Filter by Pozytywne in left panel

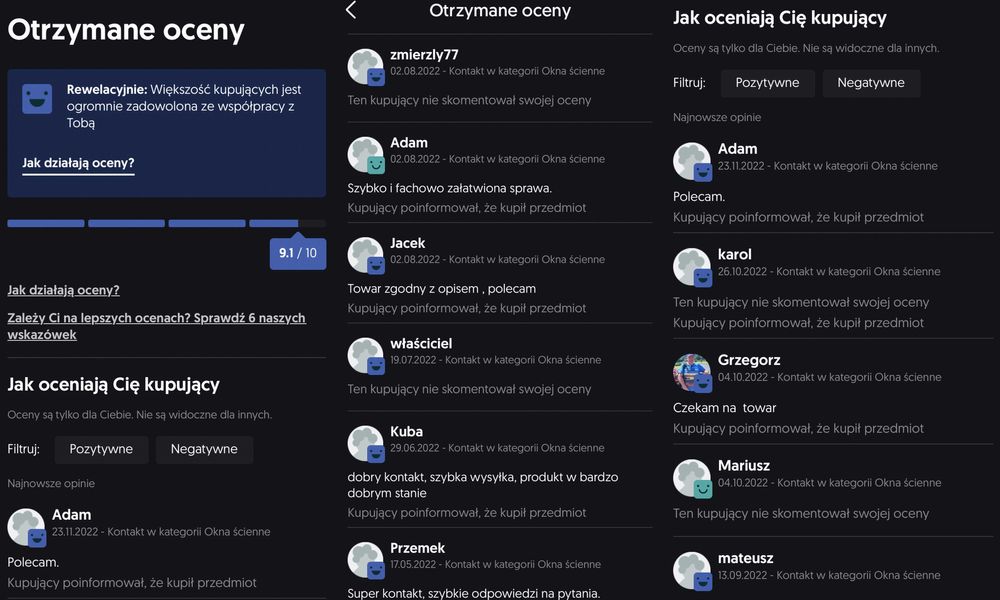tap(101, 449)
